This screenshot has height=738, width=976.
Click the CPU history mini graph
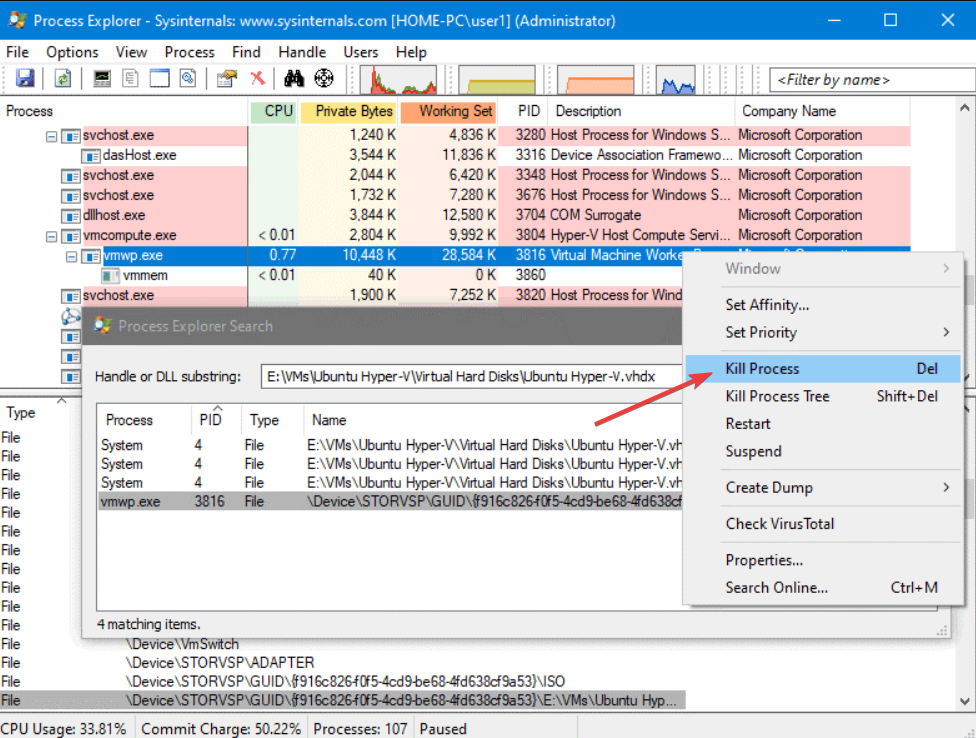pos(398,79)
